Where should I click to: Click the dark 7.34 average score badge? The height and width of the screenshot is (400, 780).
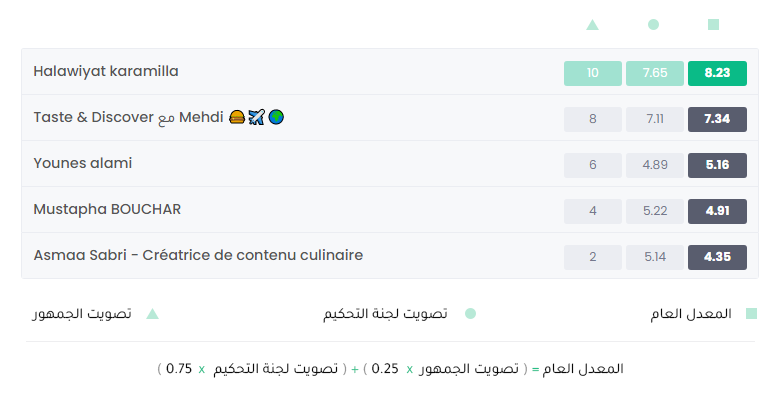point(717,119)
